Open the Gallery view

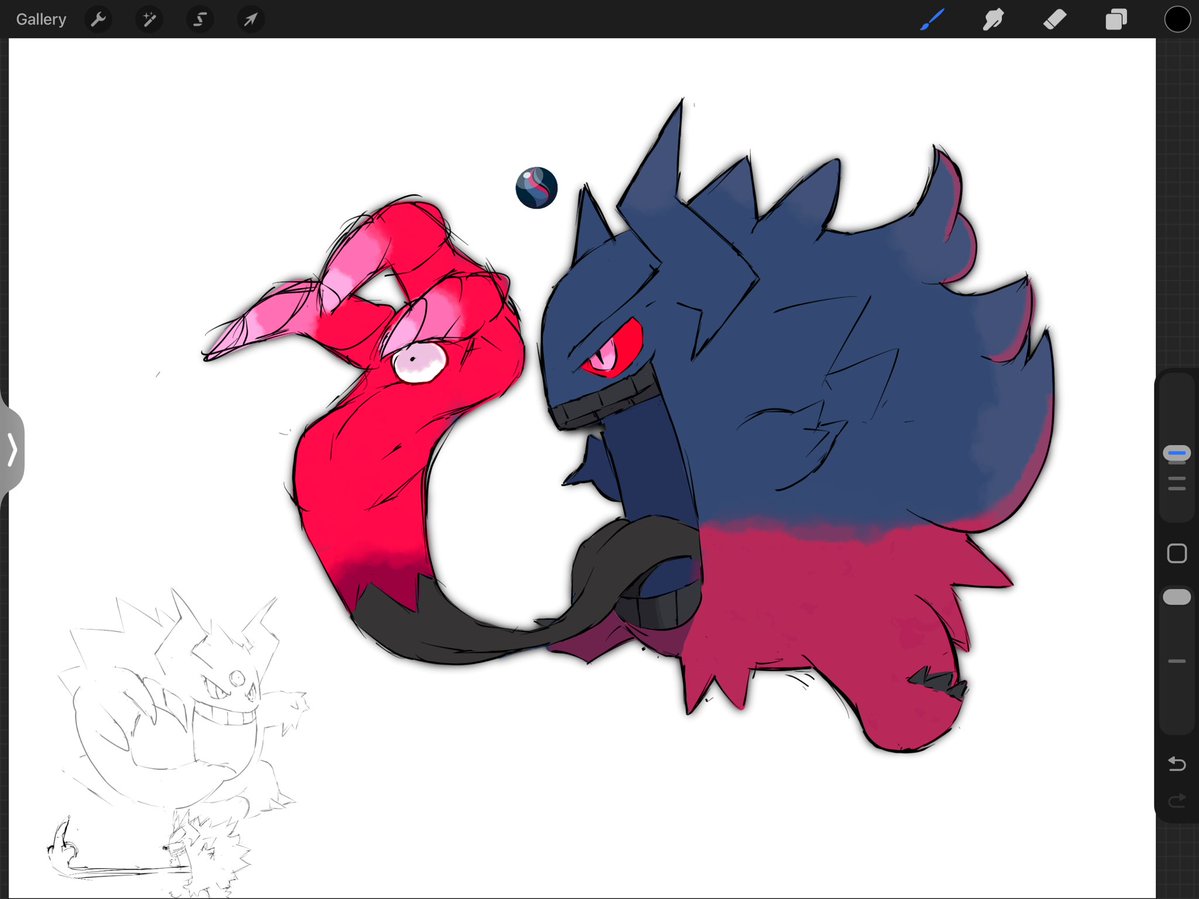click(41, 19)
